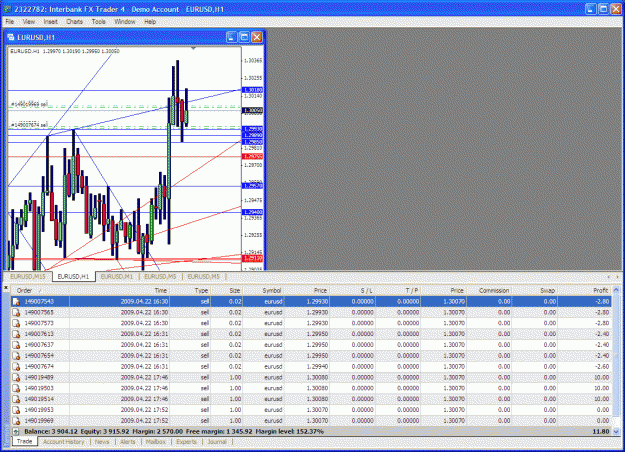Click the orders list scrollbar up arrow
This screenshot has width=625, height=452.
617,290
